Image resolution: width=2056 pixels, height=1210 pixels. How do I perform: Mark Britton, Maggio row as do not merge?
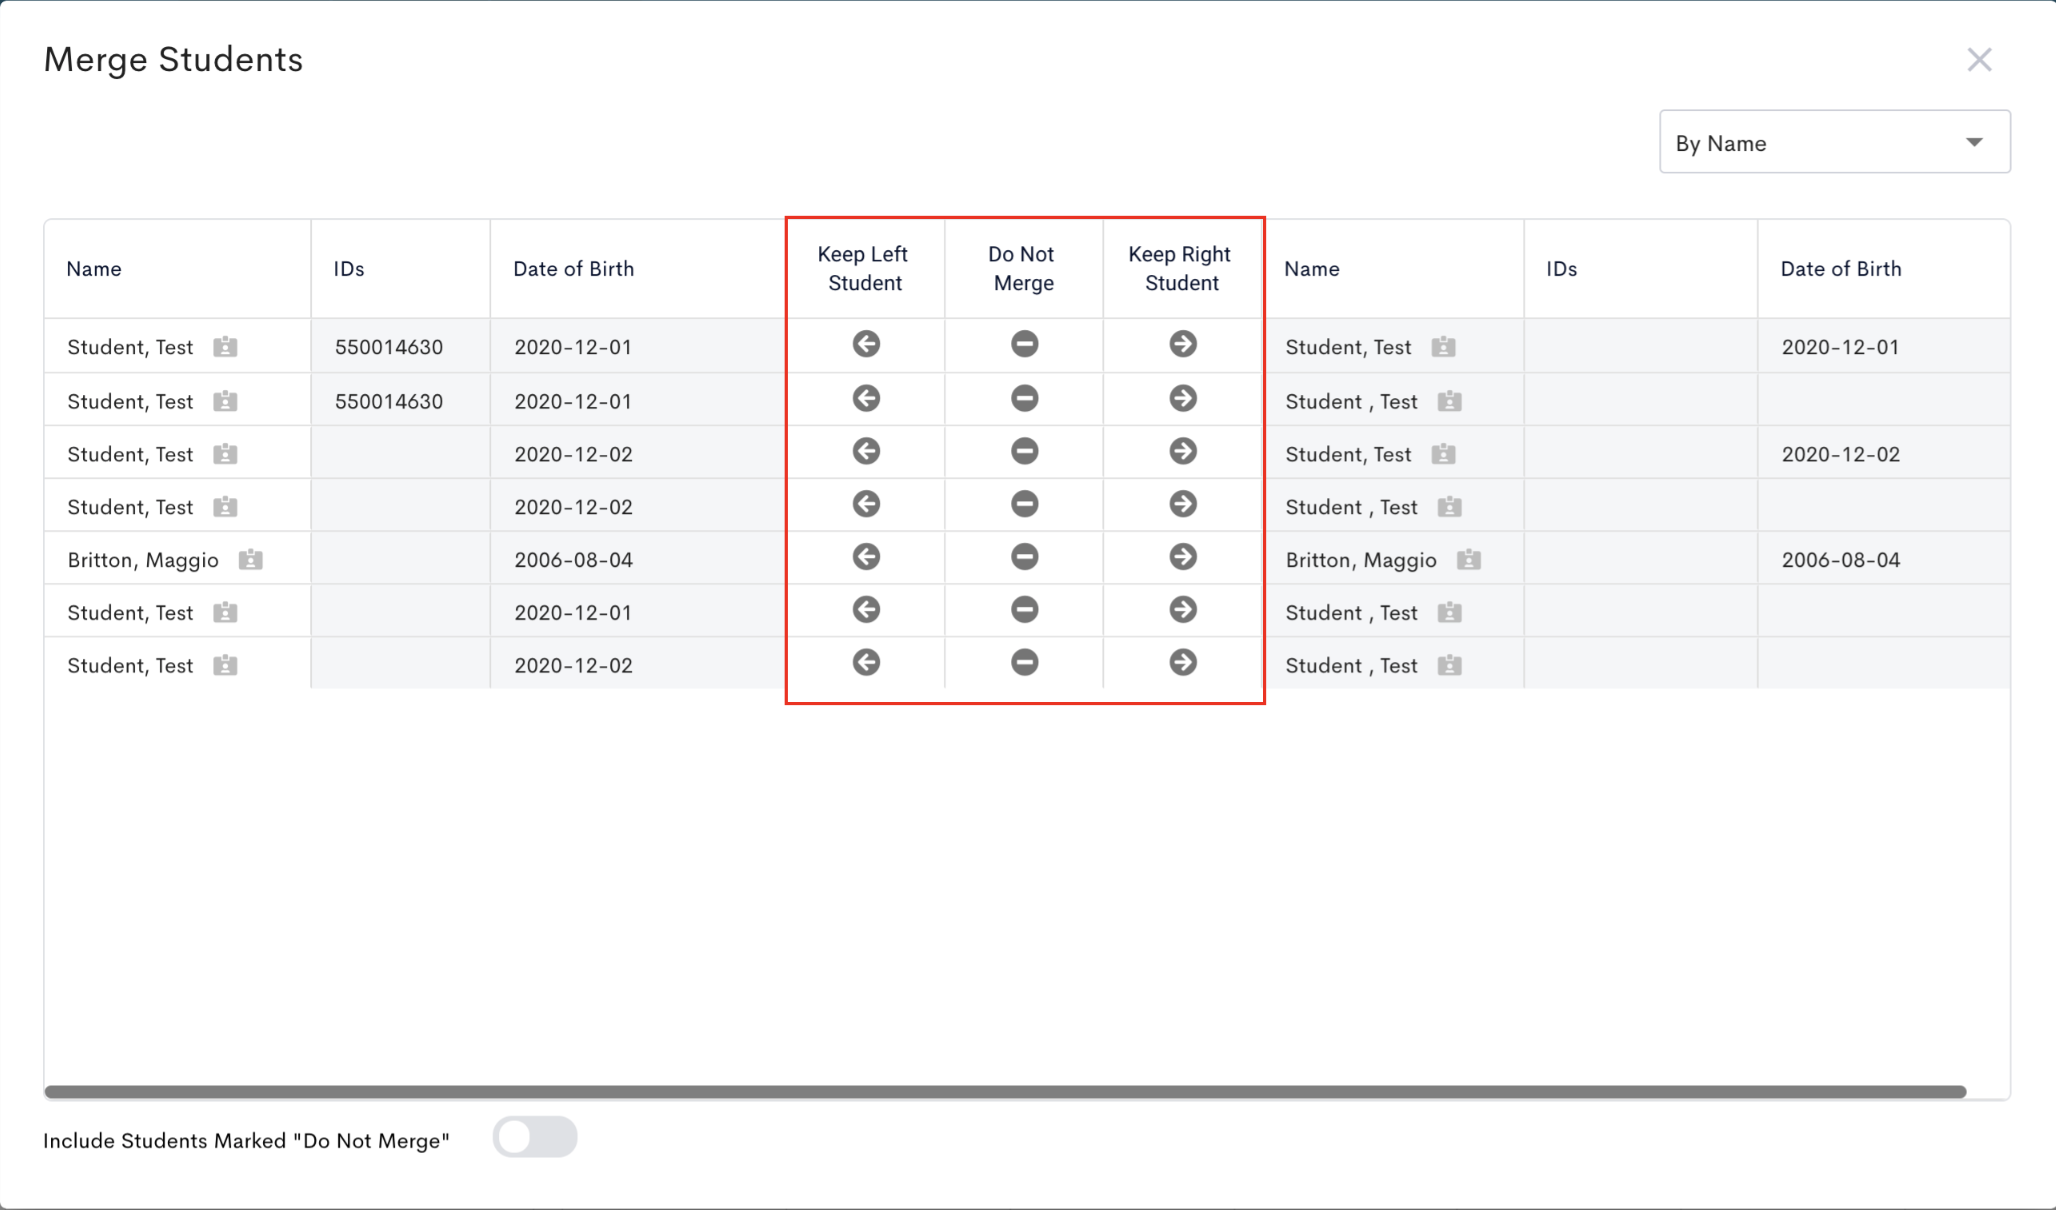coord(1024,557)
